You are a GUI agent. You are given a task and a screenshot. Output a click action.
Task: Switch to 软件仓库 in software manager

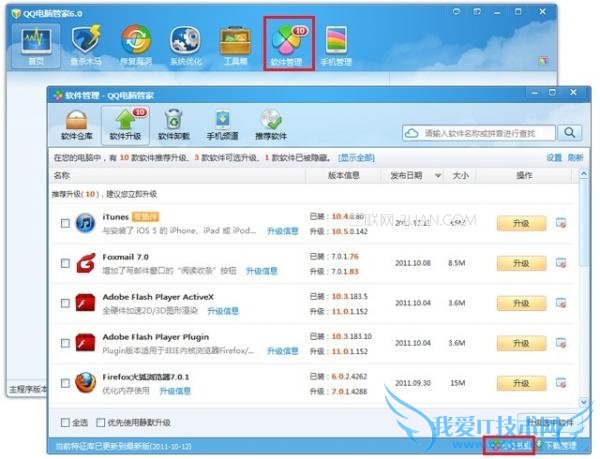(x=77, y=125)
